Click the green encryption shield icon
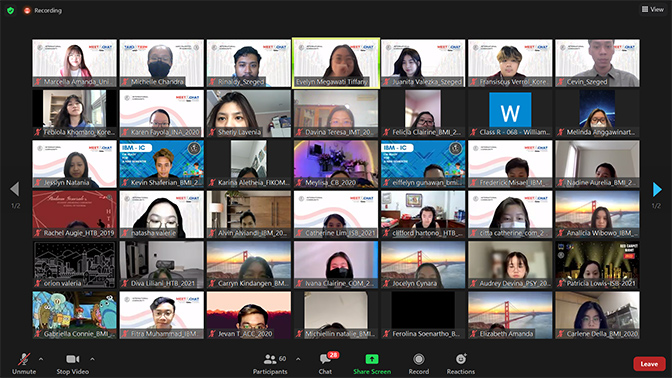This screenshot has height=378, width=672. (x=11, y=10)
